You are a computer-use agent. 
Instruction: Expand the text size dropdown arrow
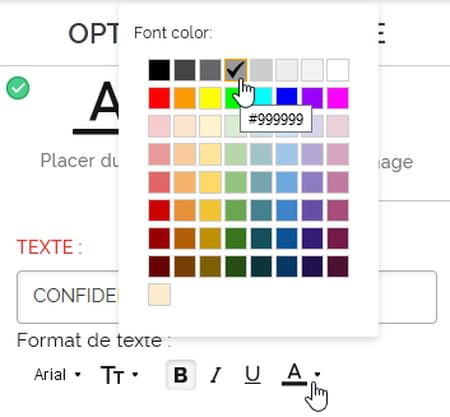135,374
